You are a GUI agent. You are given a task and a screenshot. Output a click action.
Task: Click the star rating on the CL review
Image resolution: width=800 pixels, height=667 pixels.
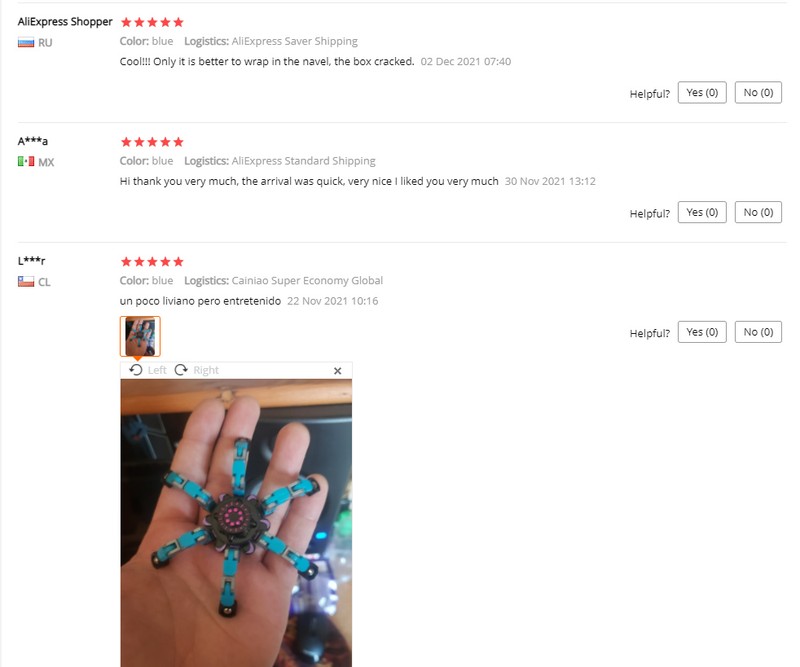coord(152,262)
